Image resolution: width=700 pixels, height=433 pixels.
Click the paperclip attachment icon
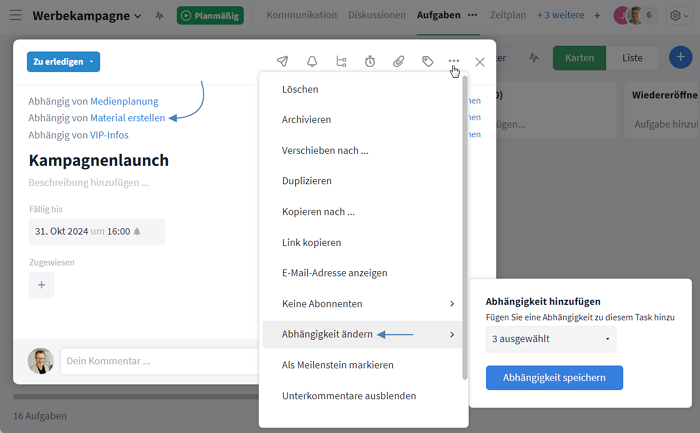click(399, 62)
